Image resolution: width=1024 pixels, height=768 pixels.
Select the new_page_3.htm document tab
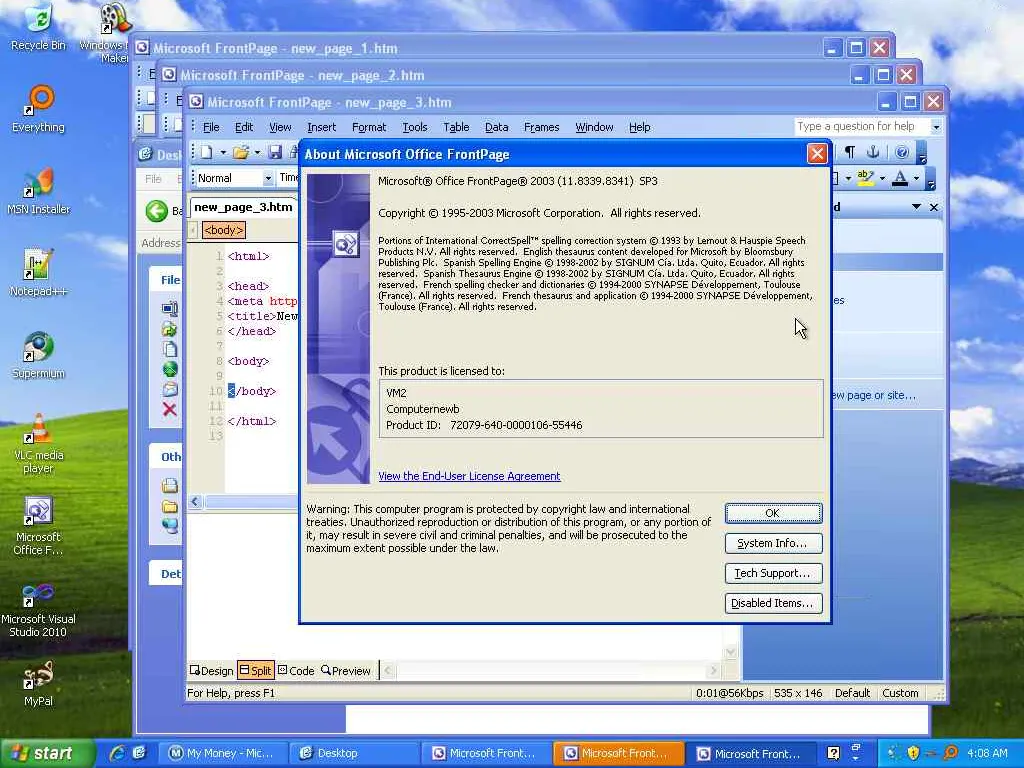(x=243, y=207)
